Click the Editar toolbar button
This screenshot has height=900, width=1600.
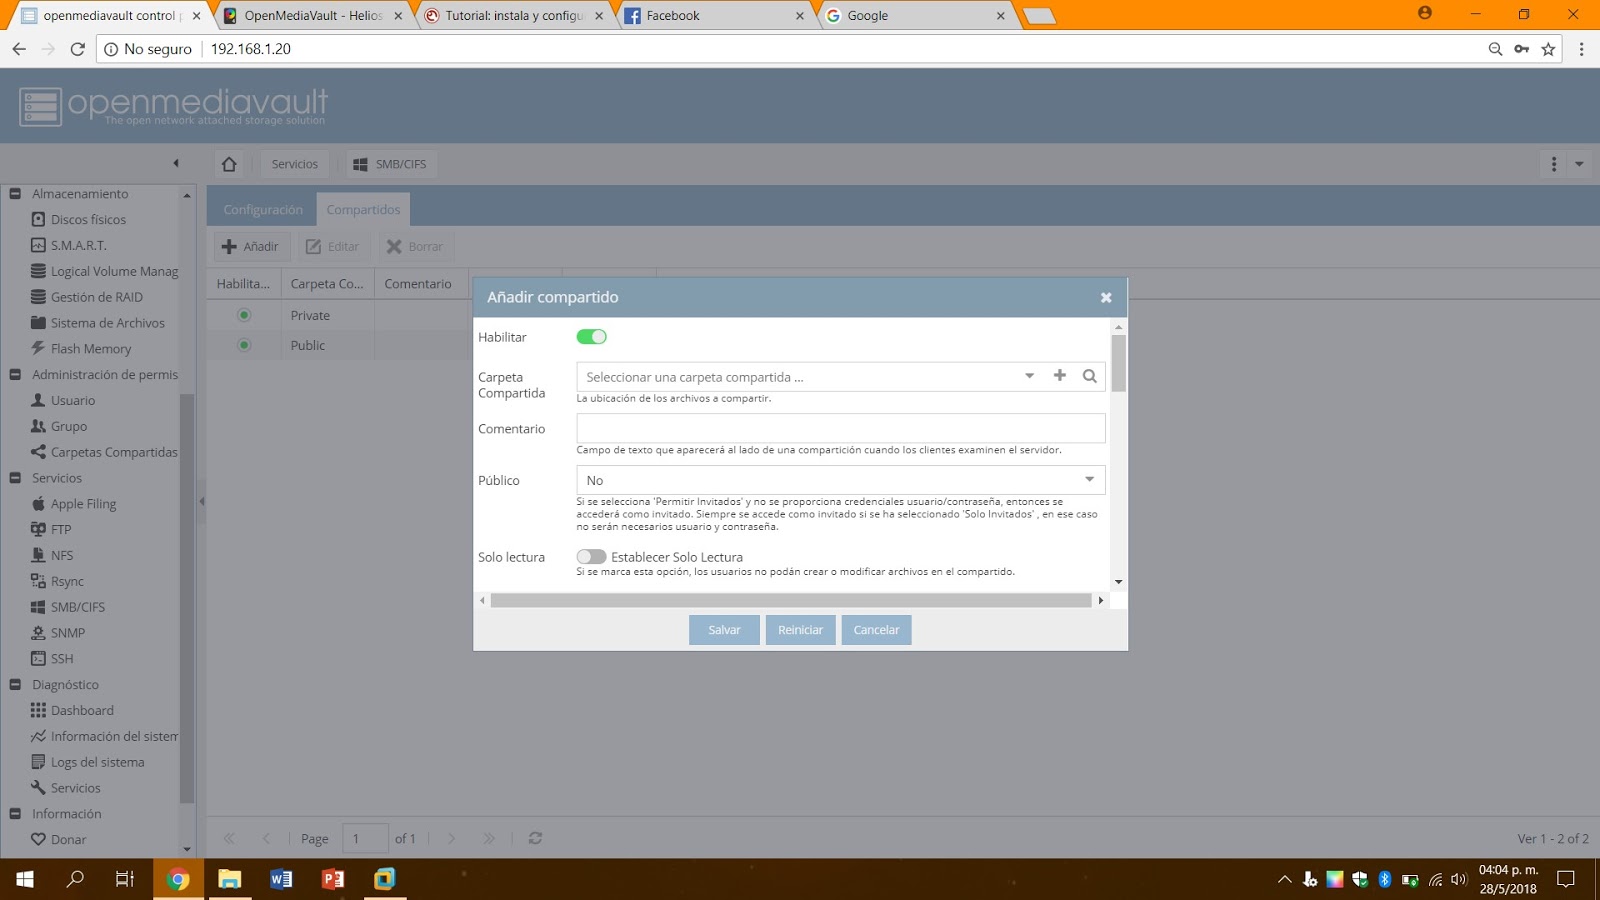[333, 246]
